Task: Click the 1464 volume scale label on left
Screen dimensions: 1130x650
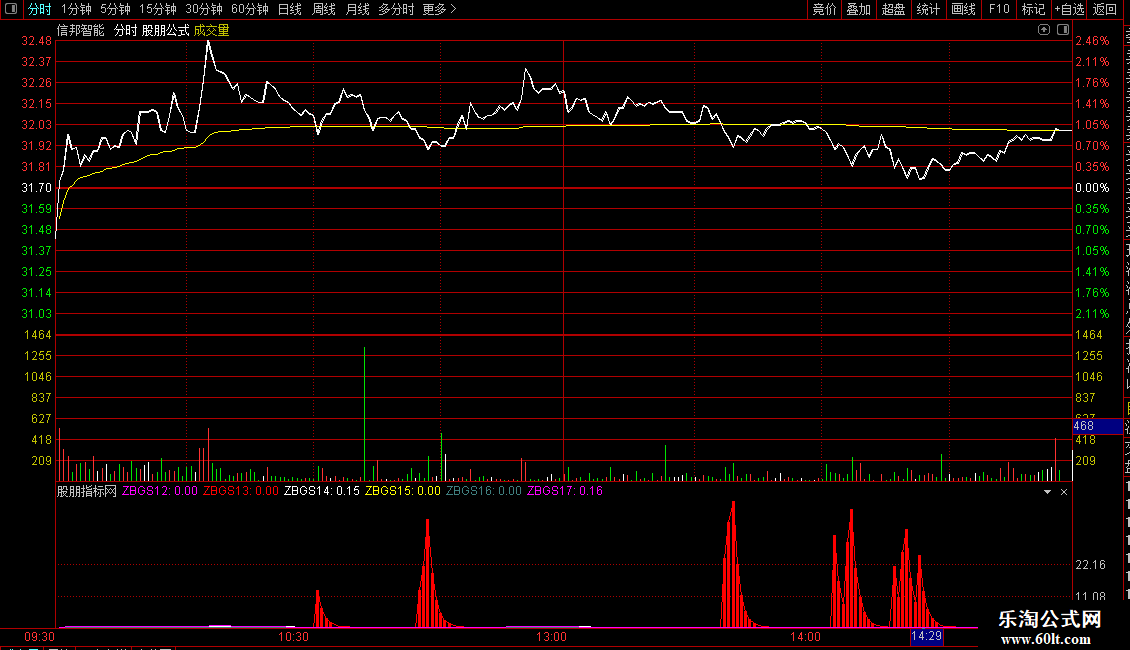Action: click(x=38, y=335)
